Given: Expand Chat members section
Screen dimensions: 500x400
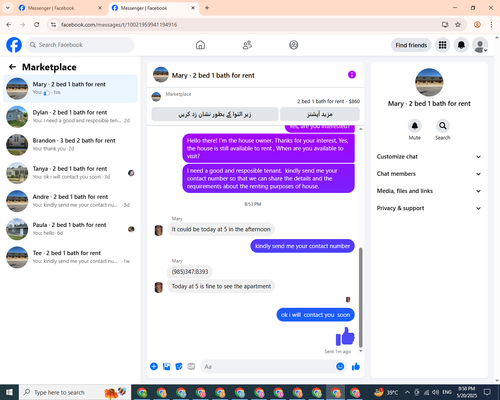Looking at the screenshot, I should [429, 174].
